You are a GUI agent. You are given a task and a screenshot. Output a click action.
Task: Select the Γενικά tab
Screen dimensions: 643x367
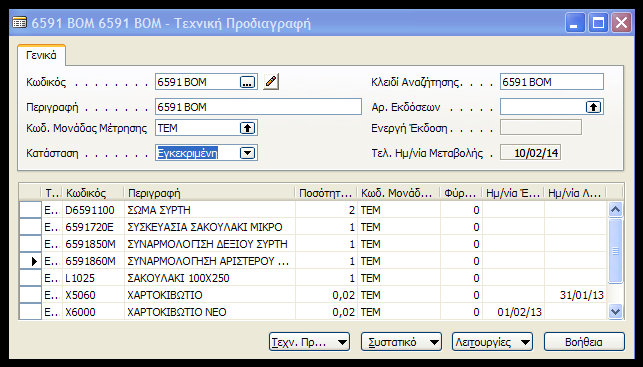[41, 55]
